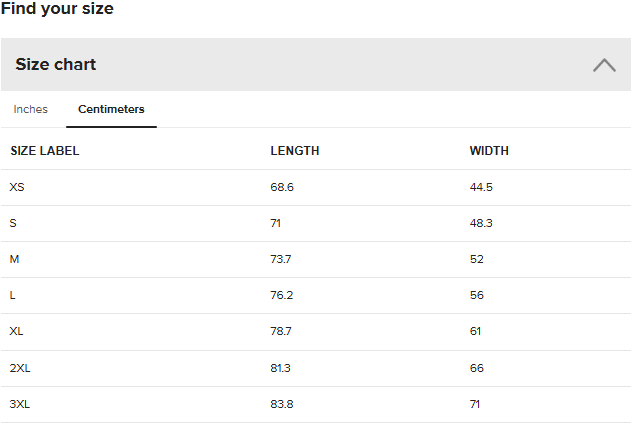The width and height of the screenshot is (634, 434).
Task: Click the 48.3 width value for S
Action: (481, 223)
